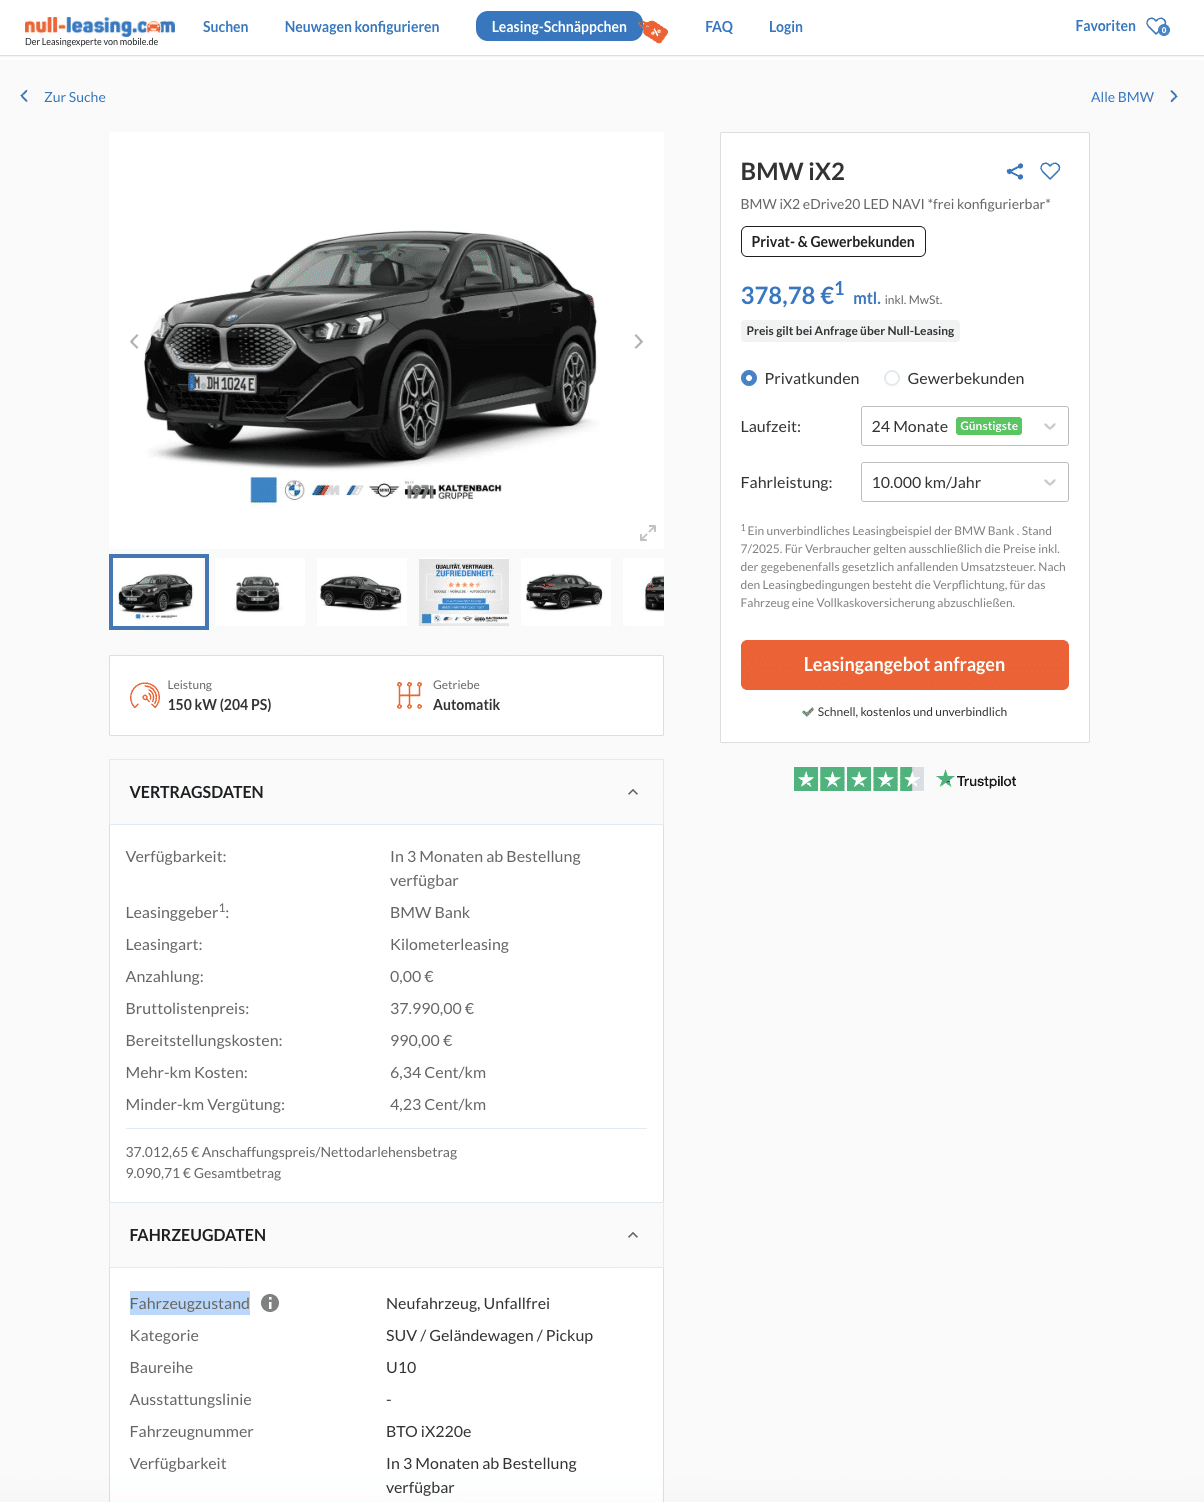Show previous car image with left arrow

tap(135, 342)
